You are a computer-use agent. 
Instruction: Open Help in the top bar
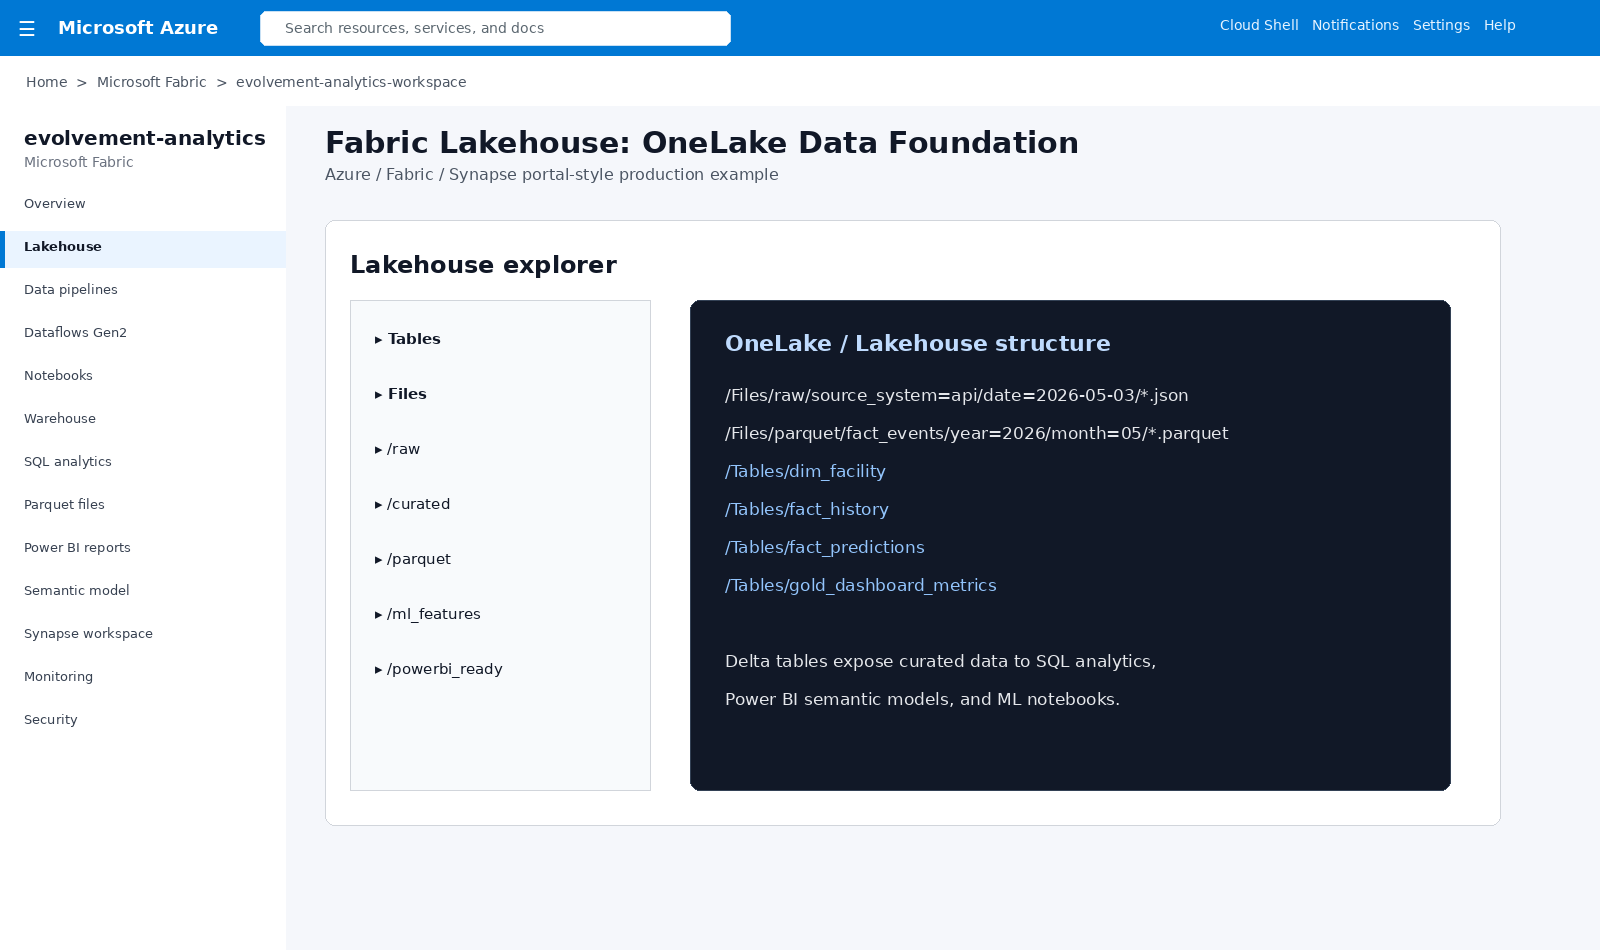tap(1499, 25)
